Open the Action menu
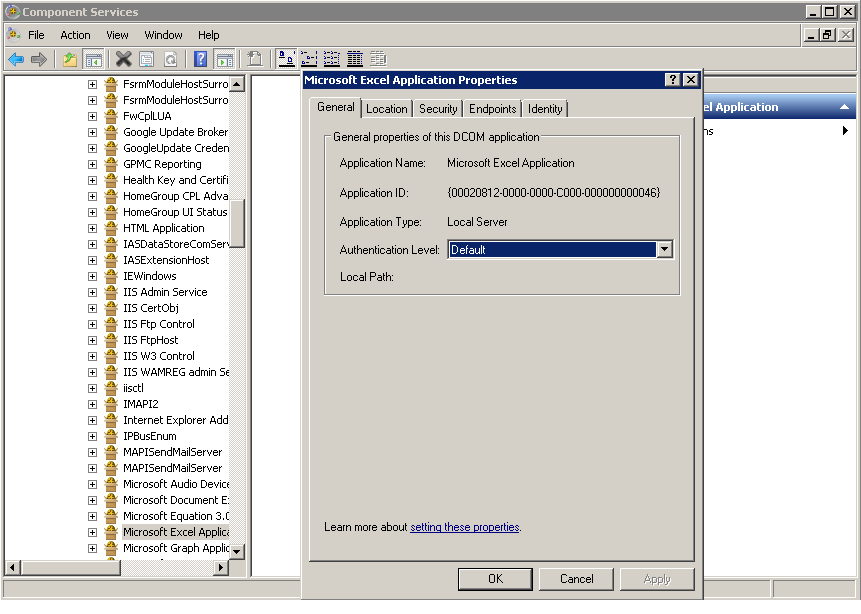The height and width of the screenshot is (614, 861). point(75,34)
